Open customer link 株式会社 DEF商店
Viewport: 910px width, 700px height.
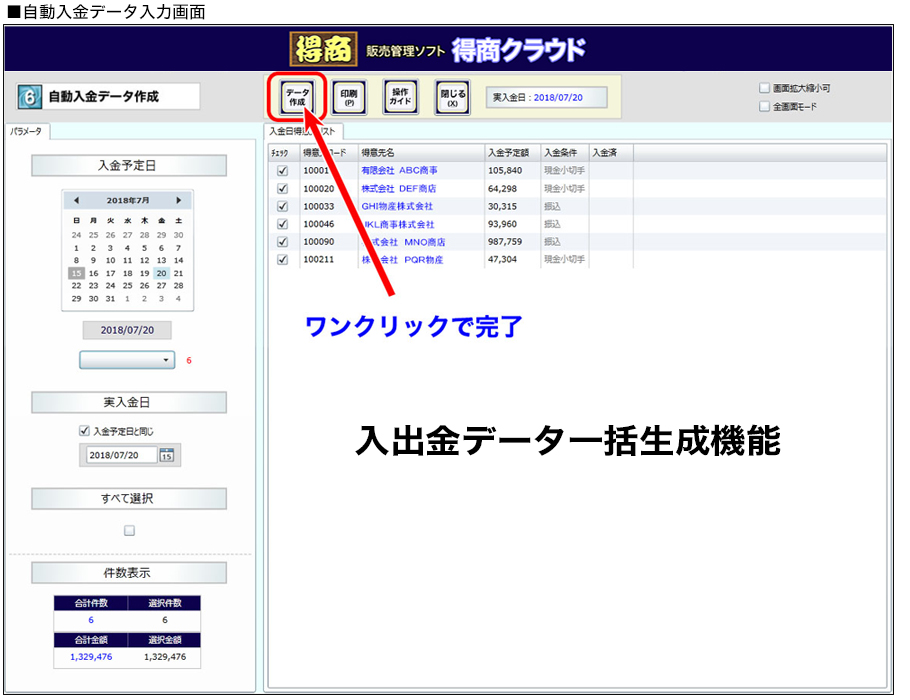pos(399,189)
